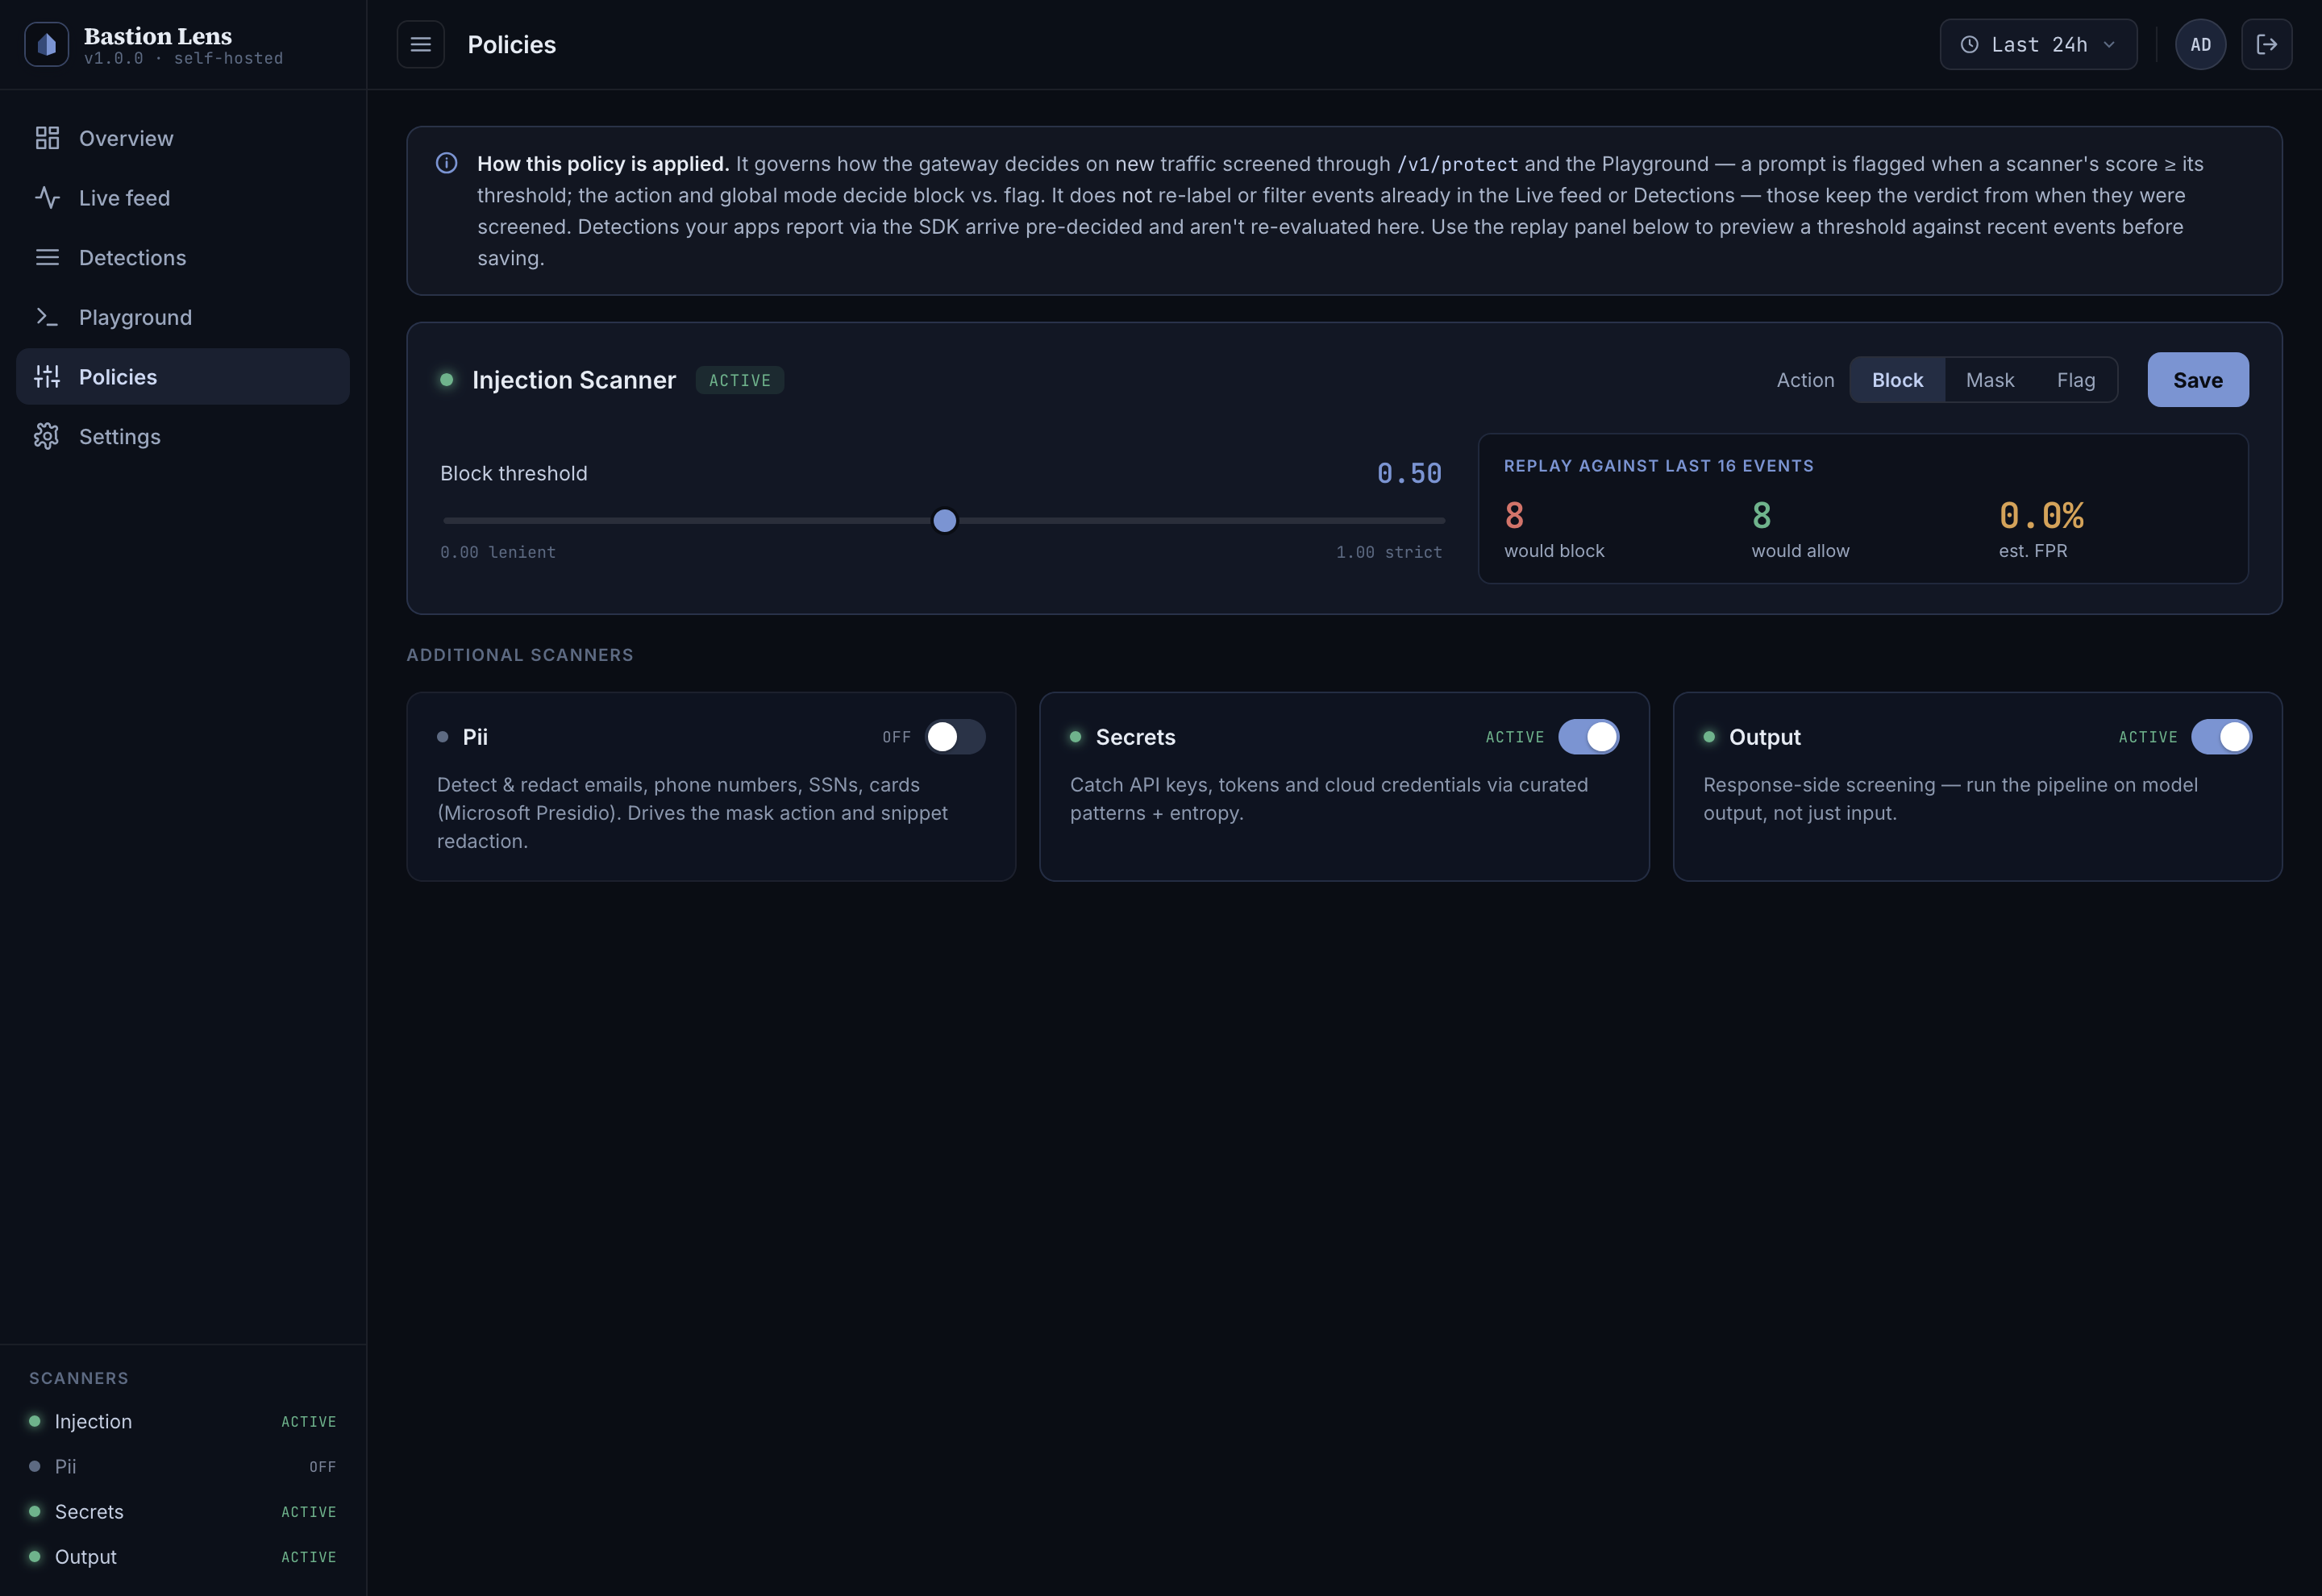Click the 0.0% est. FPR value
This screenshot has width=2322, height=1596.
[x=2041, y=516]
